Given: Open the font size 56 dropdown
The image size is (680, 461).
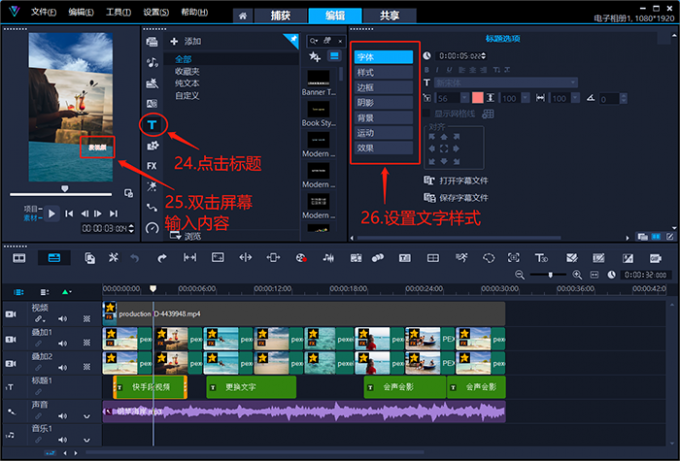Looking at the screenshot, I should coord(464,98).
